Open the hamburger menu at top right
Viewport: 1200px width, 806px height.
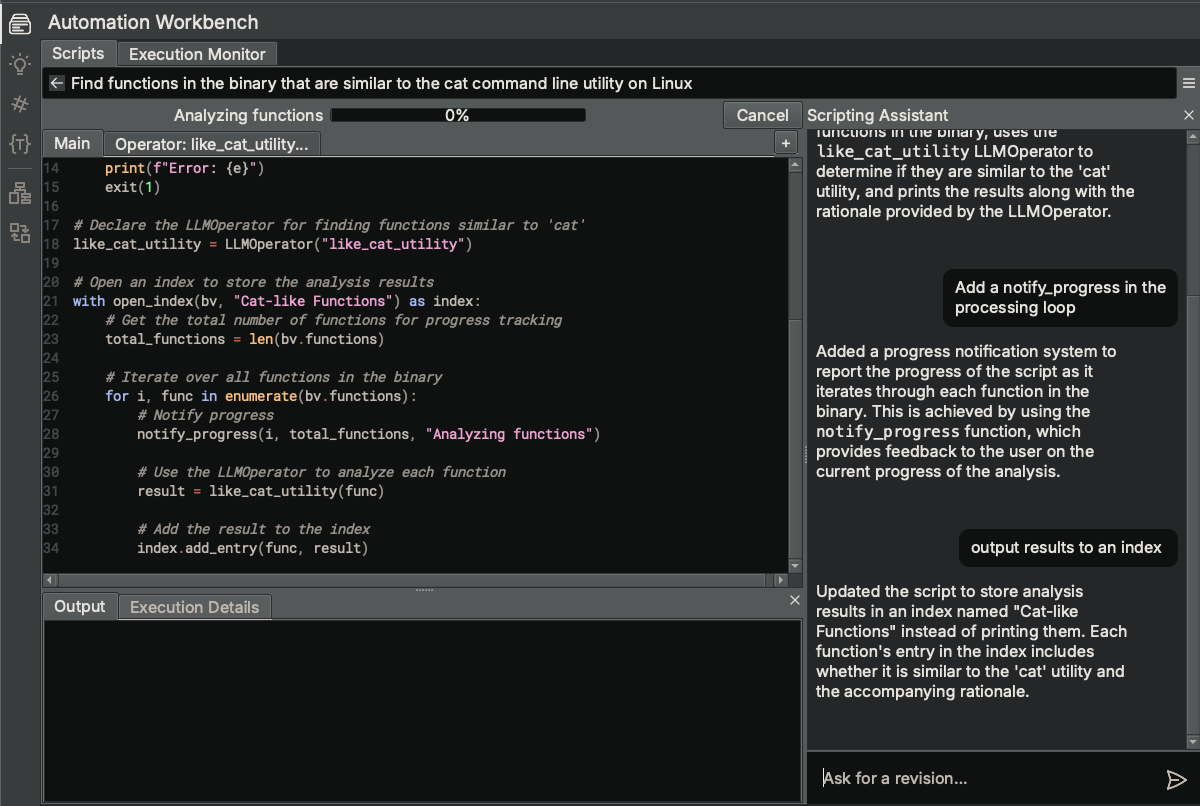tap(1188, 83)
